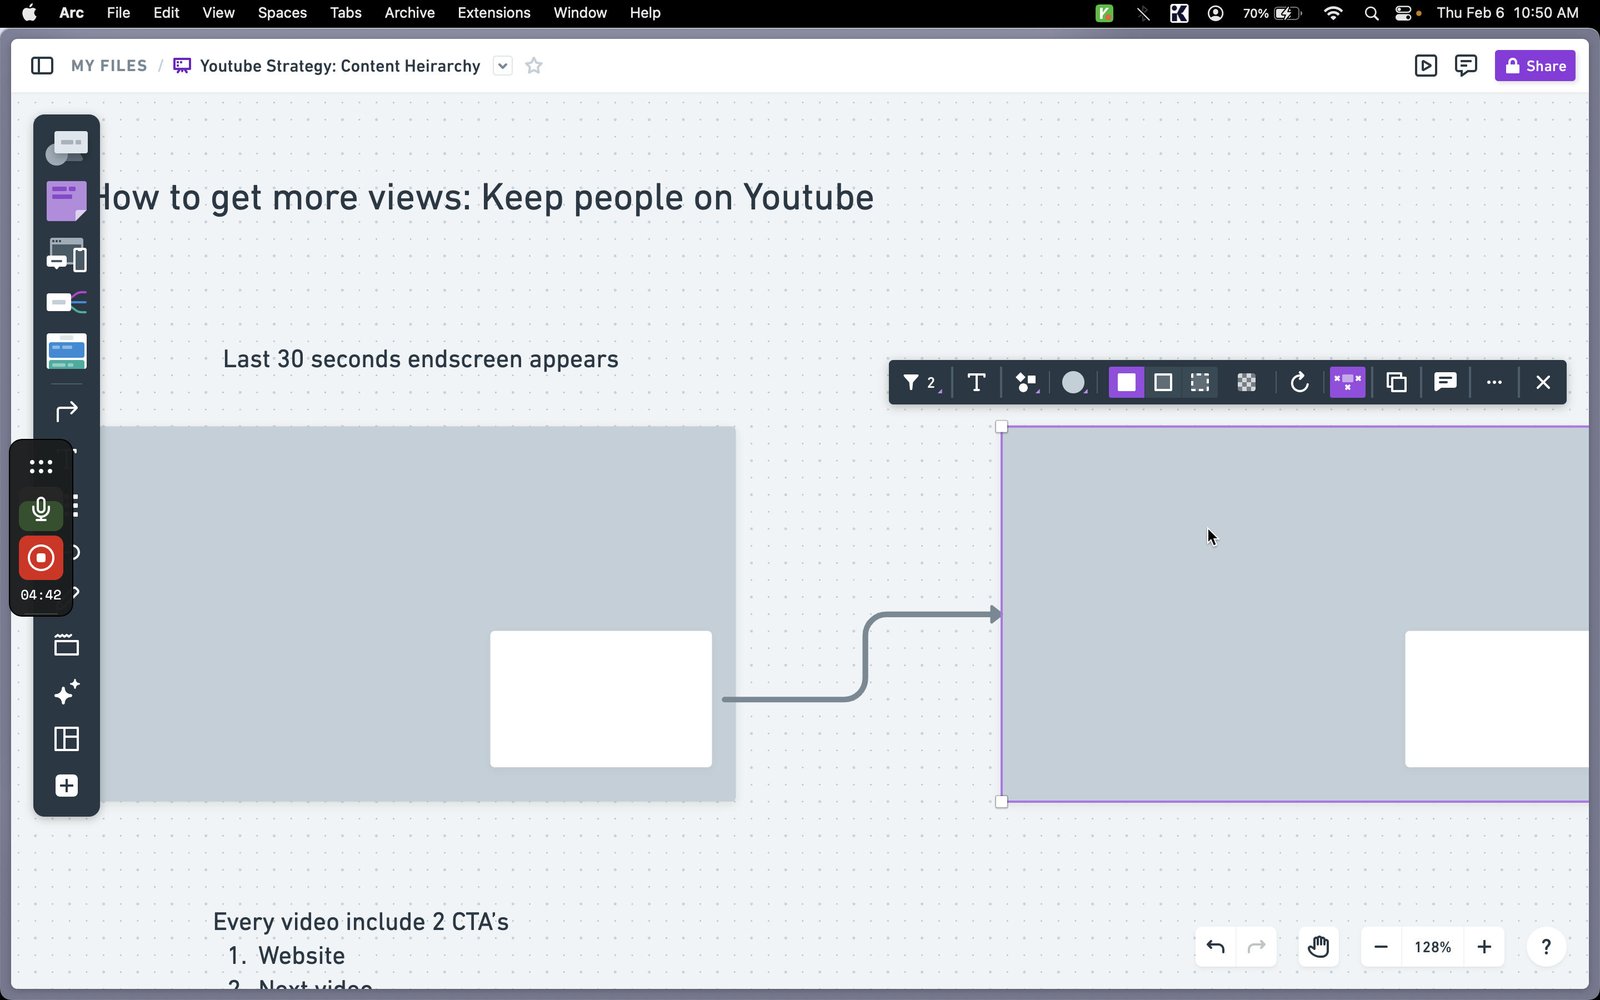Select the shapes element tool in sidebar
The image size is (1600, 1000).
[66, 148]
